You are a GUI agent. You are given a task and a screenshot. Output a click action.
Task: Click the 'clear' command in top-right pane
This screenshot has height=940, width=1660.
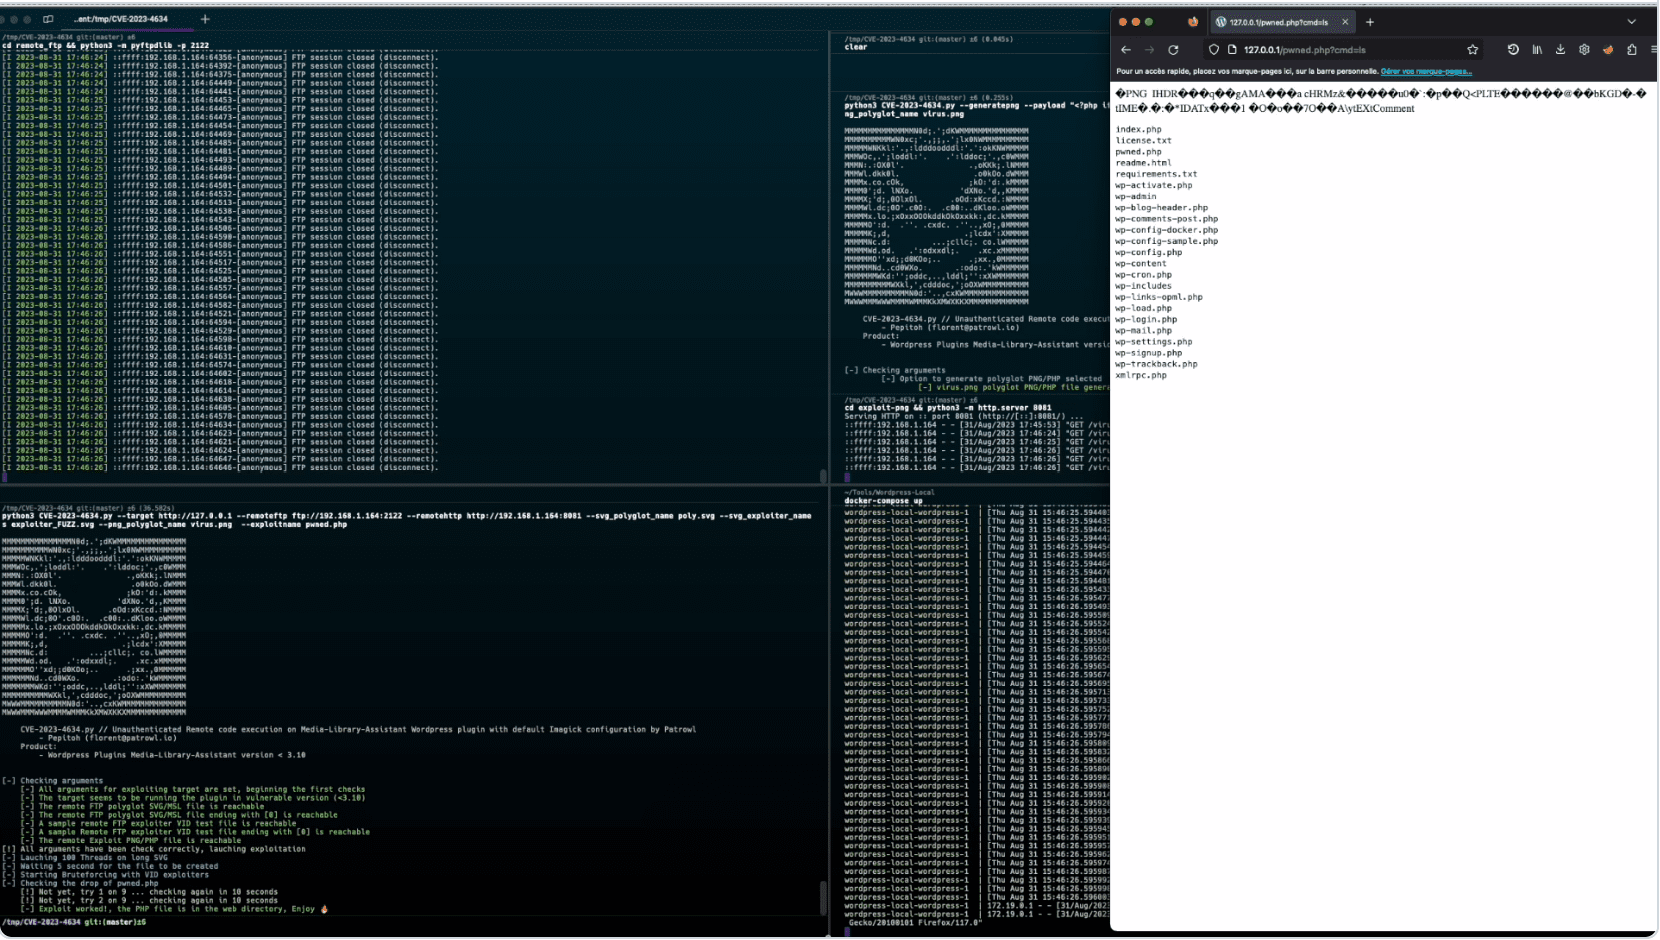856,47
